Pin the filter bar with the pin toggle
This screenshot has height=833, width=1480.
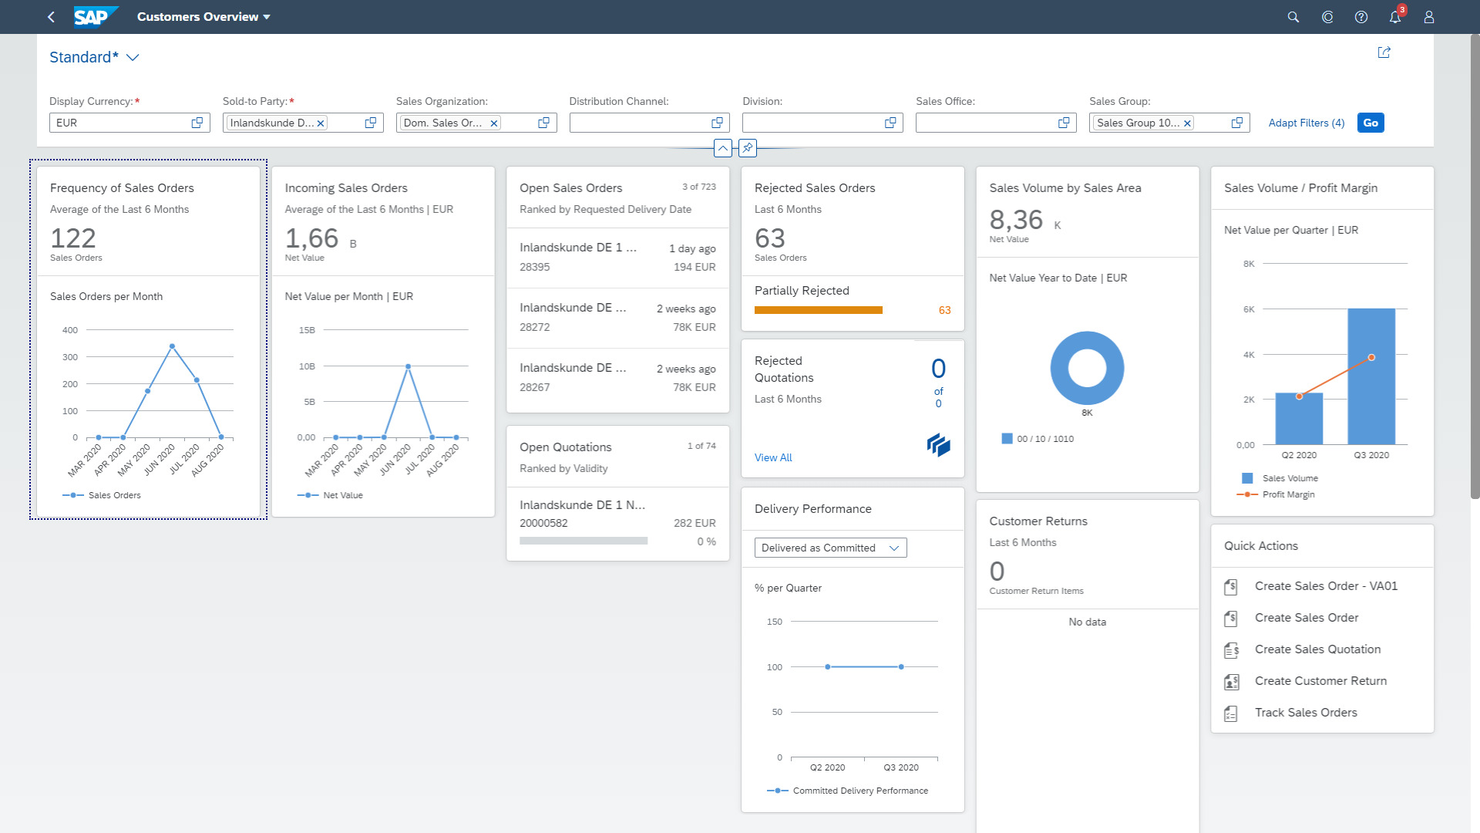click(747, 148)
